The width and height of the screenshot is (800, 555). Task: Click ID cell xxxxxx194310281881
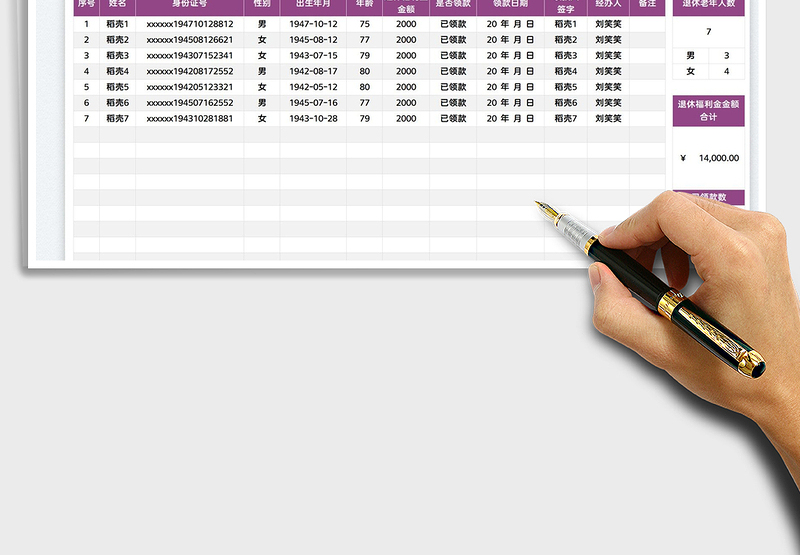point(189,119)
